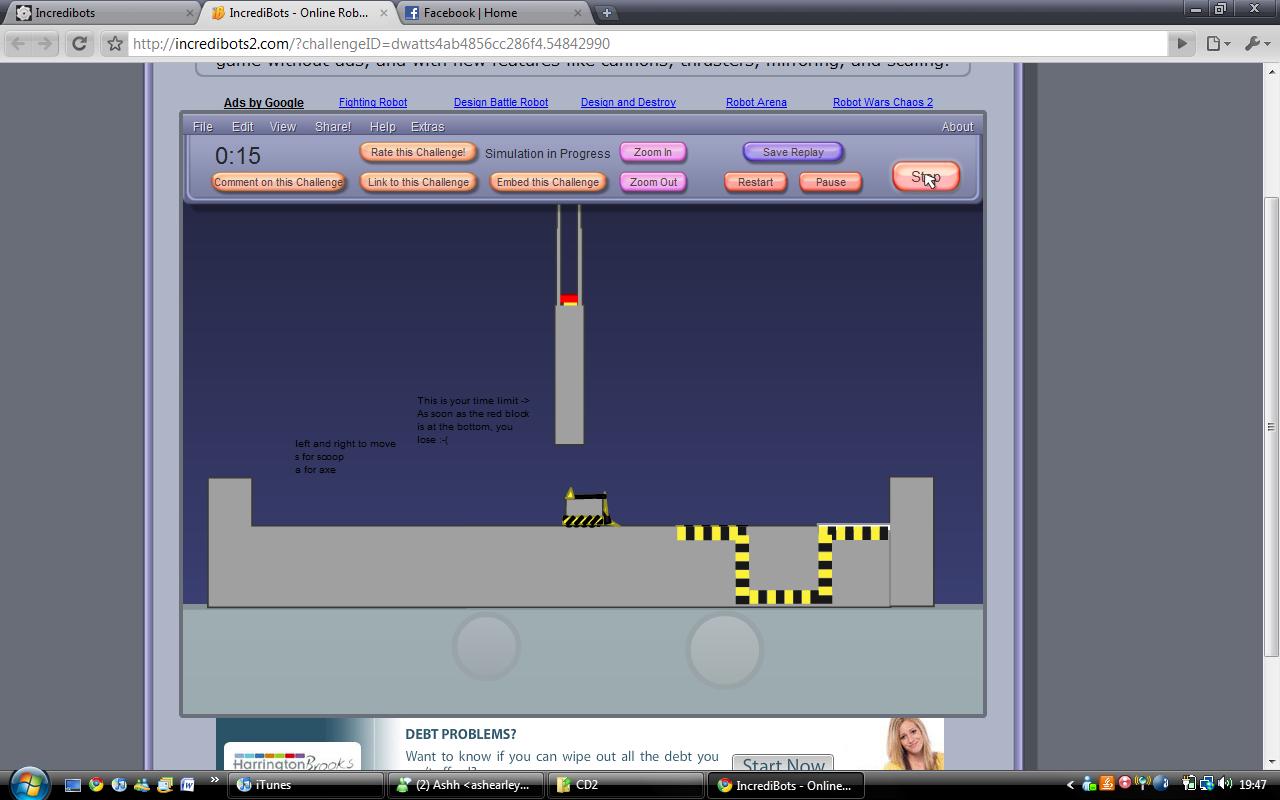
Task: Restart the simulation
Action: pyautogui.click(x=755, y=182)
